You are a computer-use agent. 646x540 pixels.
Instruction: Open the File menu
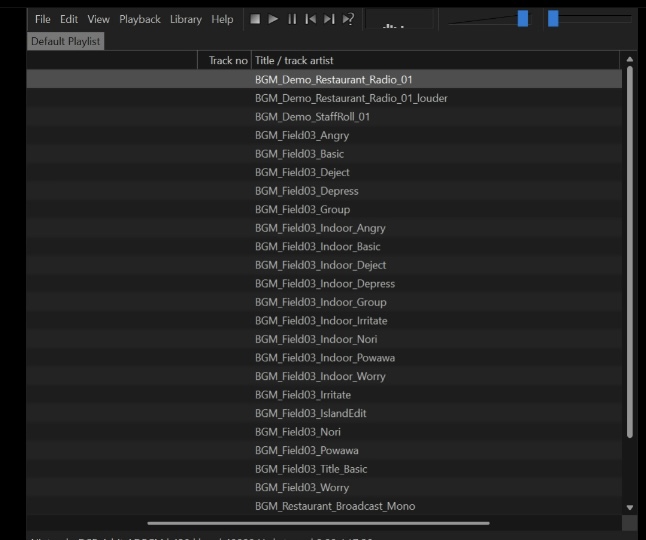pyautogui.click(x=43, y=19)
